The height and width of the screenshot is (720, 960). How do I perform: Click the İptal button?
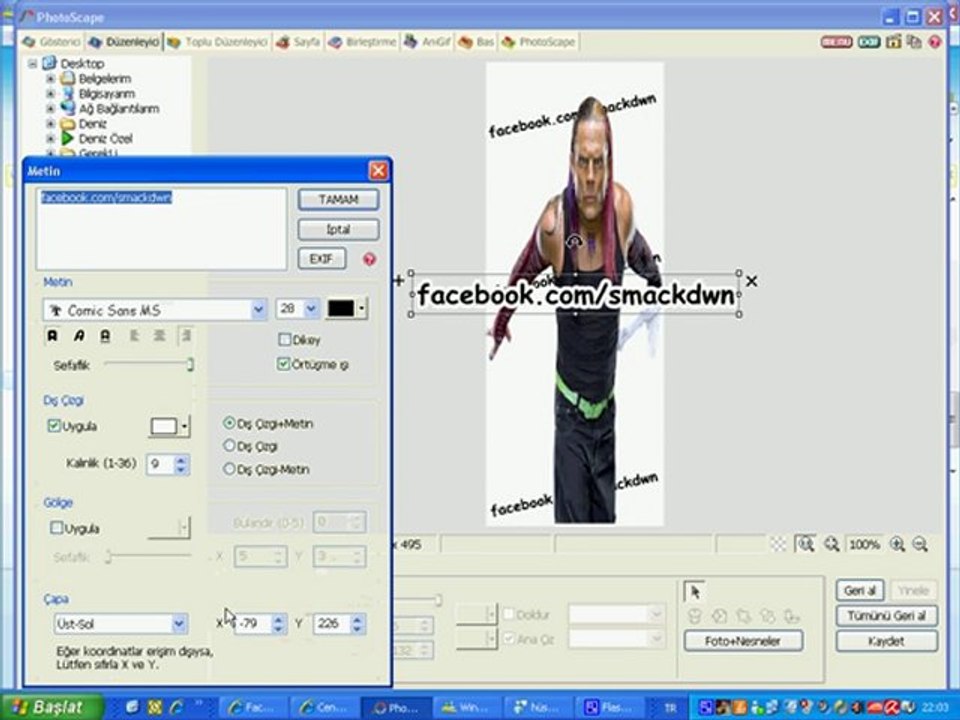(x=338, y=229)
